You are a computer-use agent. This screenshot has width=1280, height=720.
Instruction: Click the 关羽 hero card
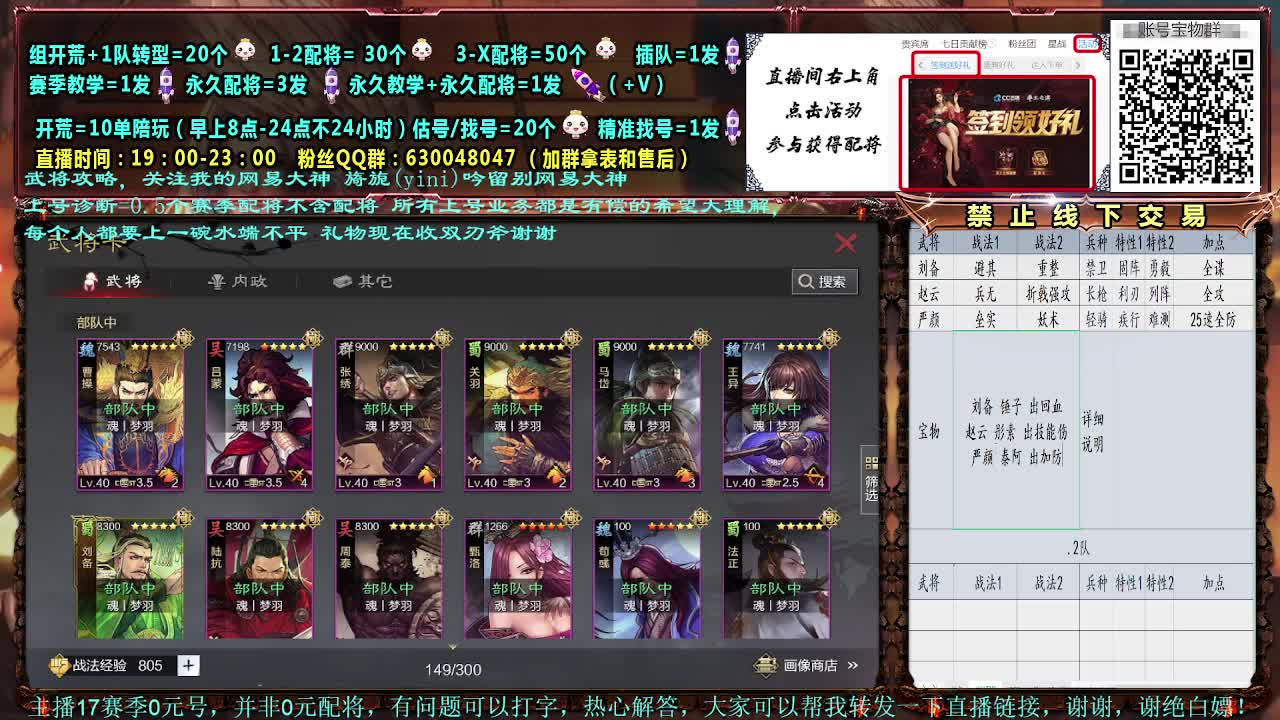[x=517, y=414]
